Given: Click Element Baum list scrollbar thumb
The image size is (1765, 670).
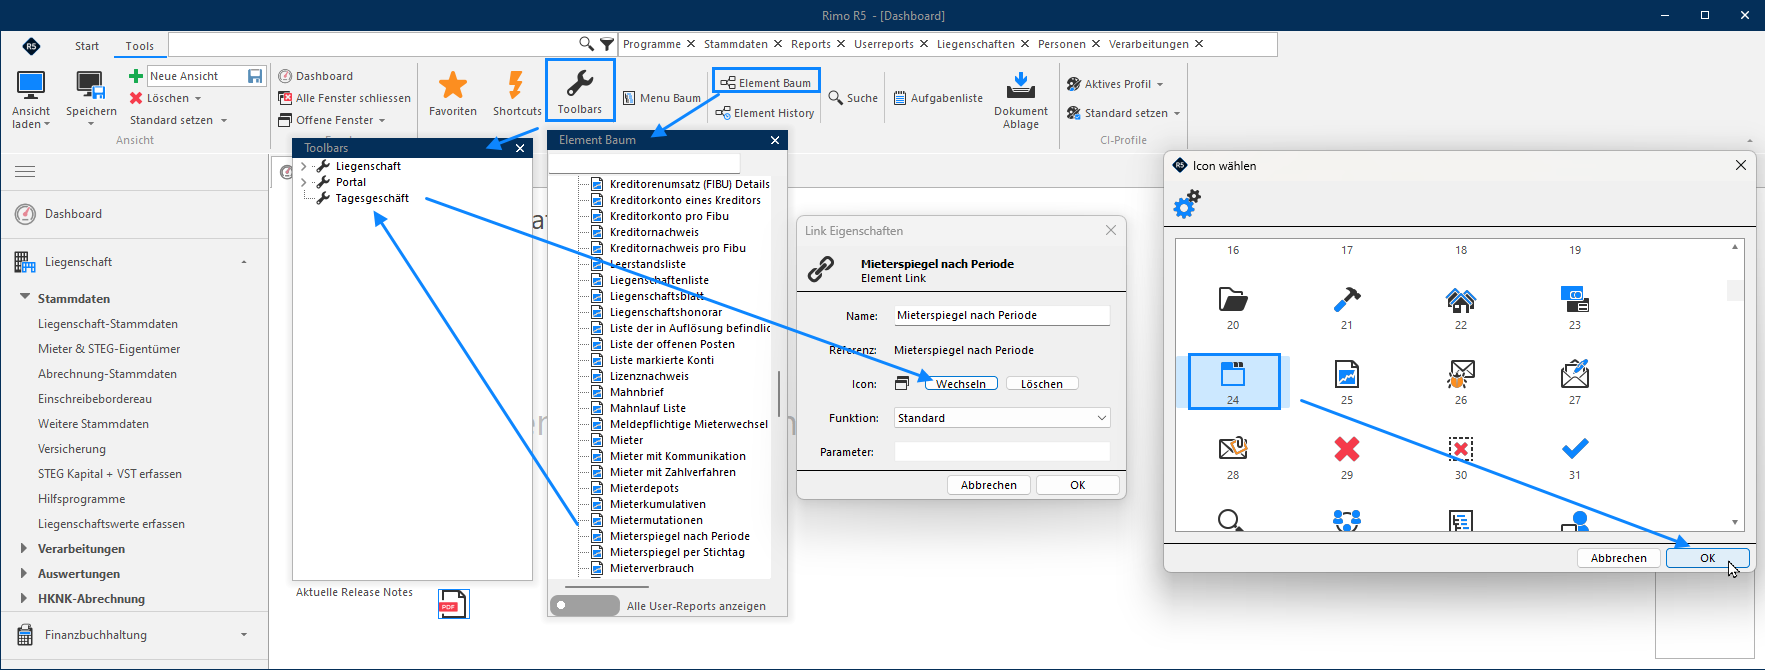Looking at the screenshot, I should tap(779, 394).
